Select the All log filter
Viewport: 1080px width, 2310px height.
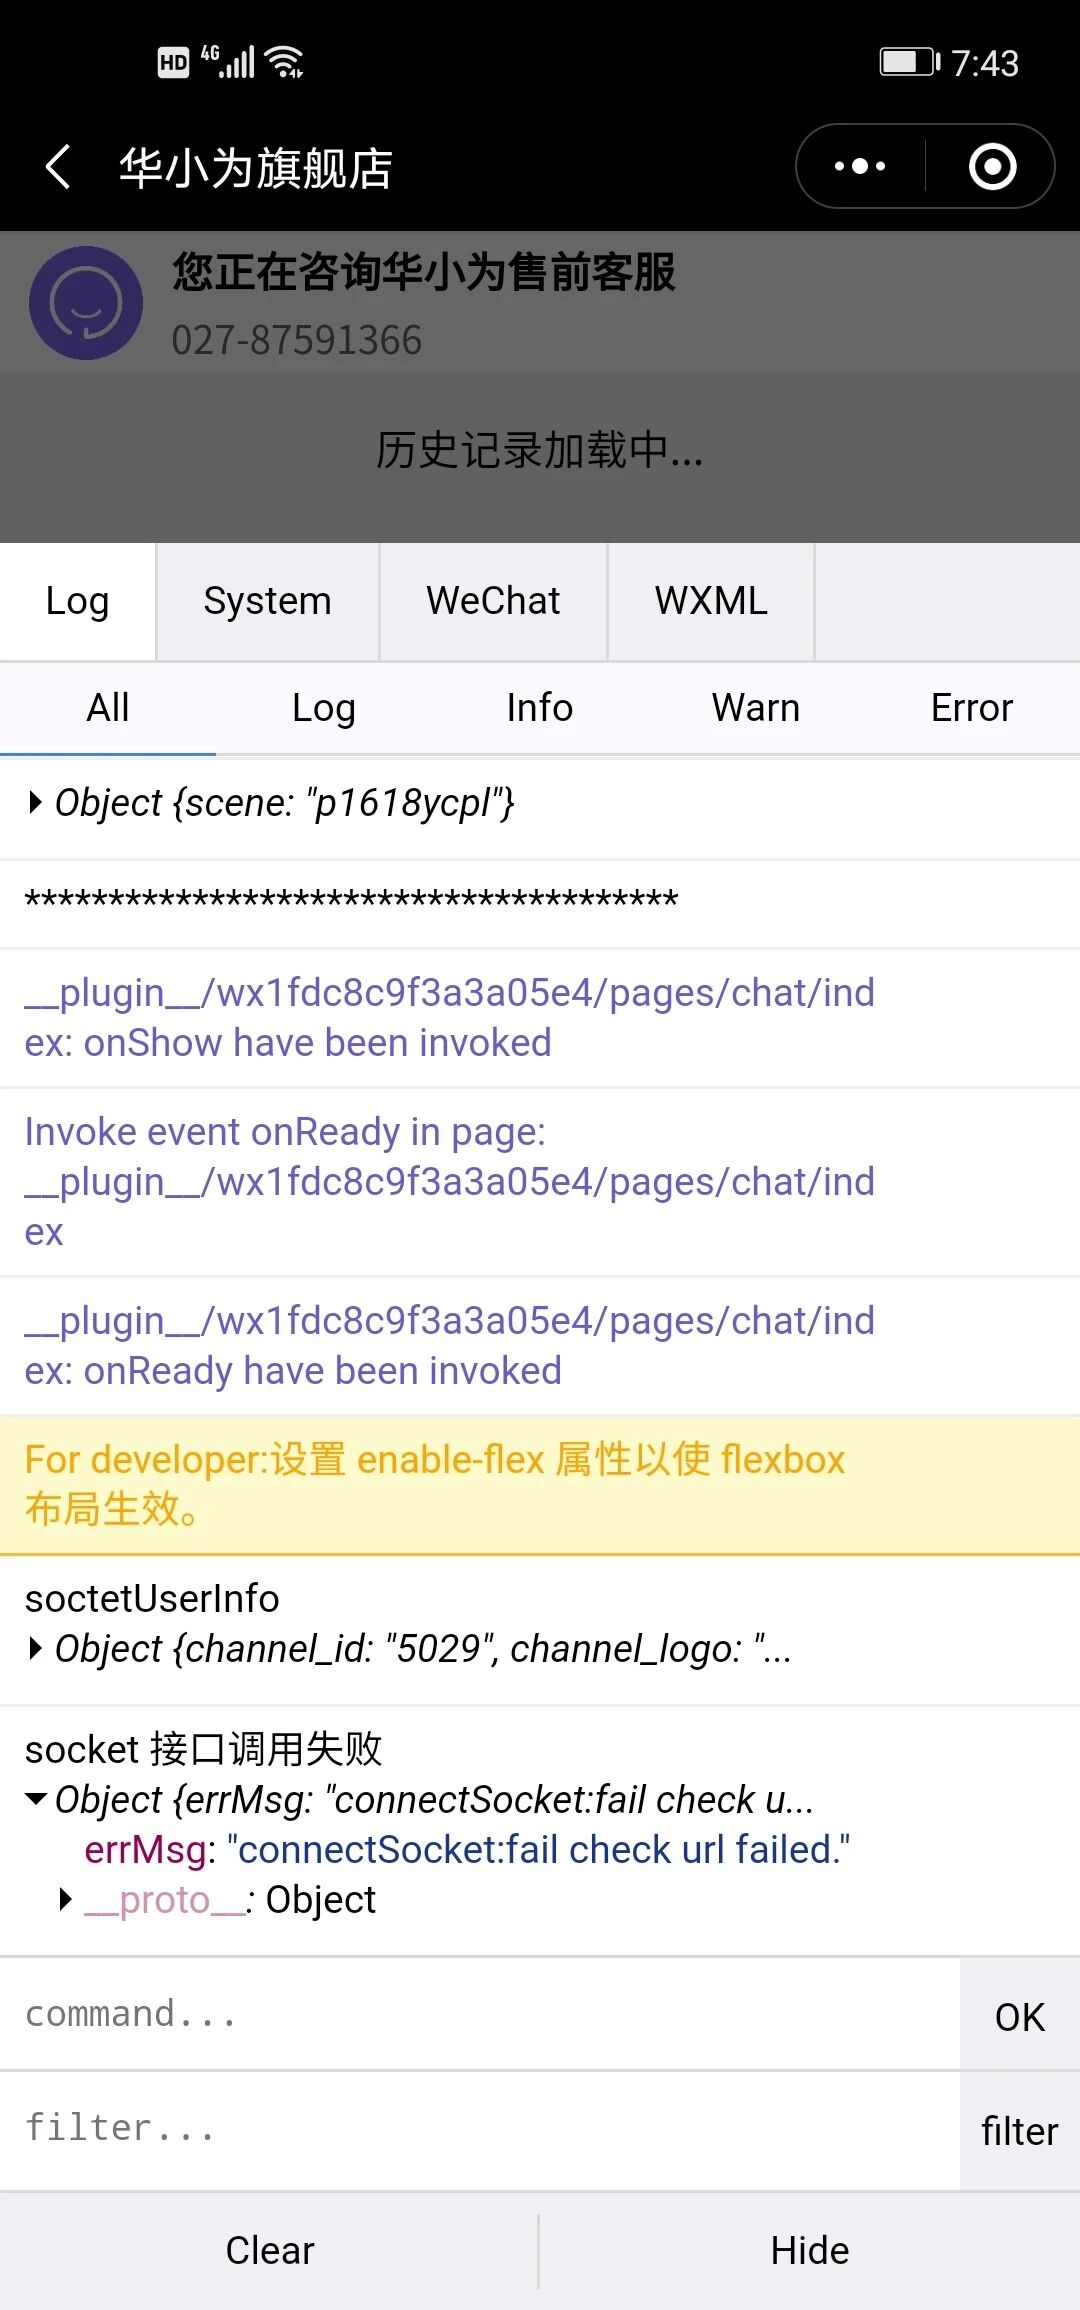click(x=108, y=708)
